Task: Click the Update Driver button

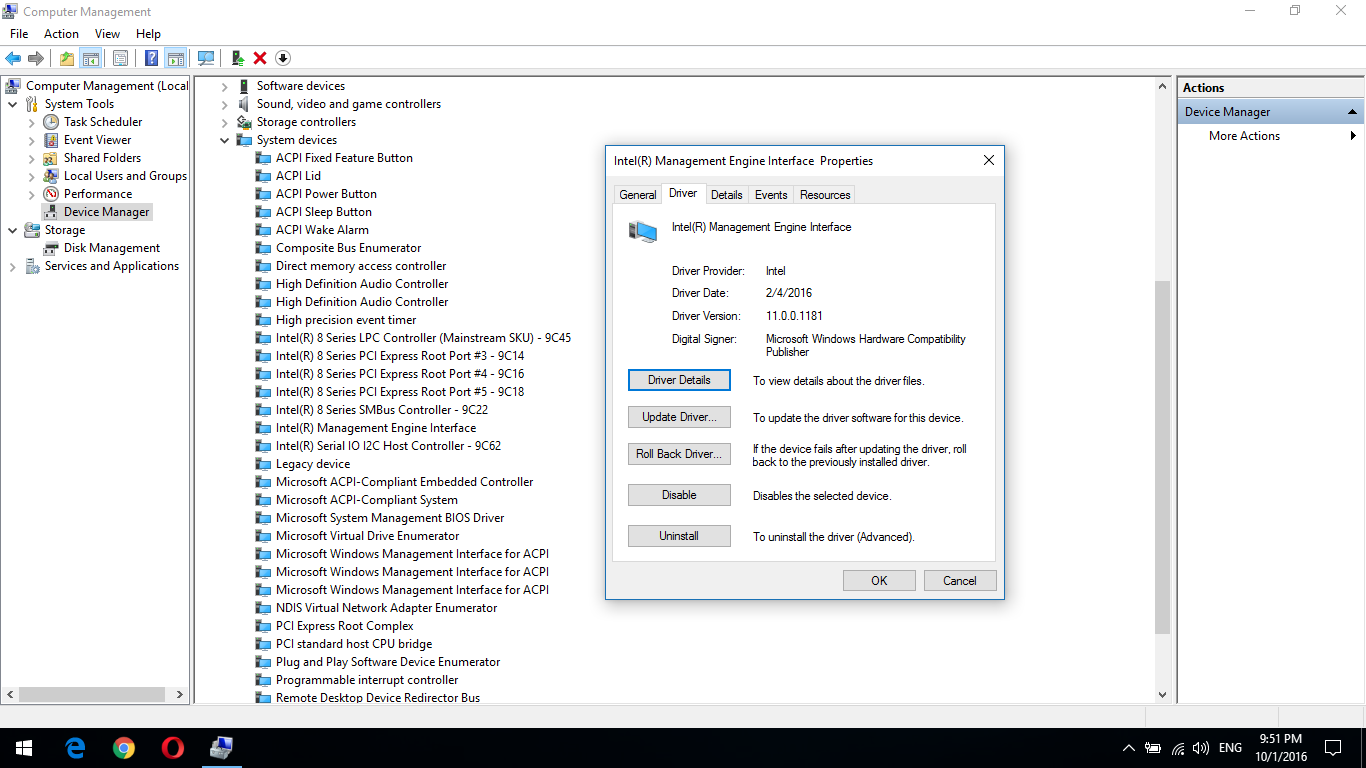Action: 679,417
